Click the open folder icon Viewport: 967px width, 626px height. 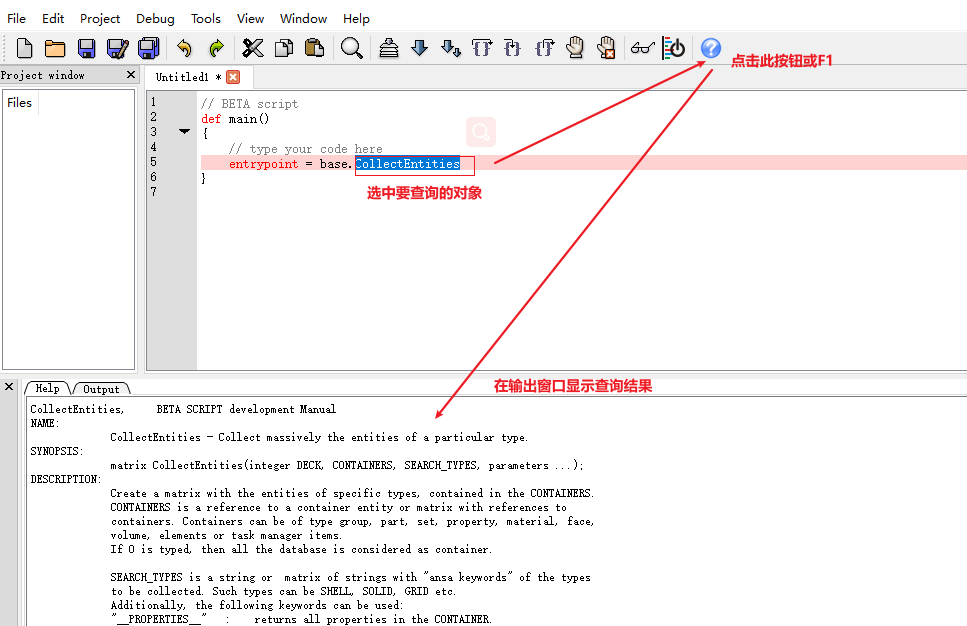[x=55, y=48]
